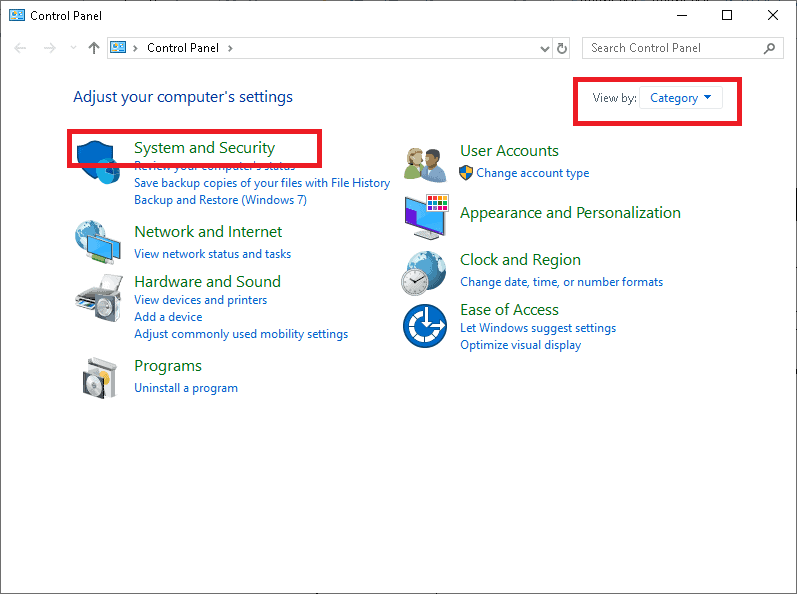Click the System and Security shield icon
Screen dimensions: 797x594
click(x=98, y=162)
